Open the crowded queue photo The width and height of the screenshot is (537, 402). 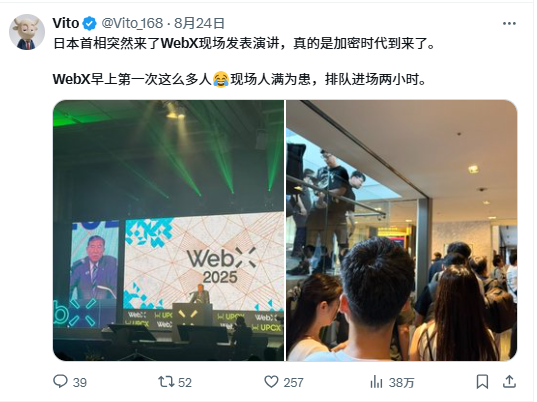tap(402, 230)
